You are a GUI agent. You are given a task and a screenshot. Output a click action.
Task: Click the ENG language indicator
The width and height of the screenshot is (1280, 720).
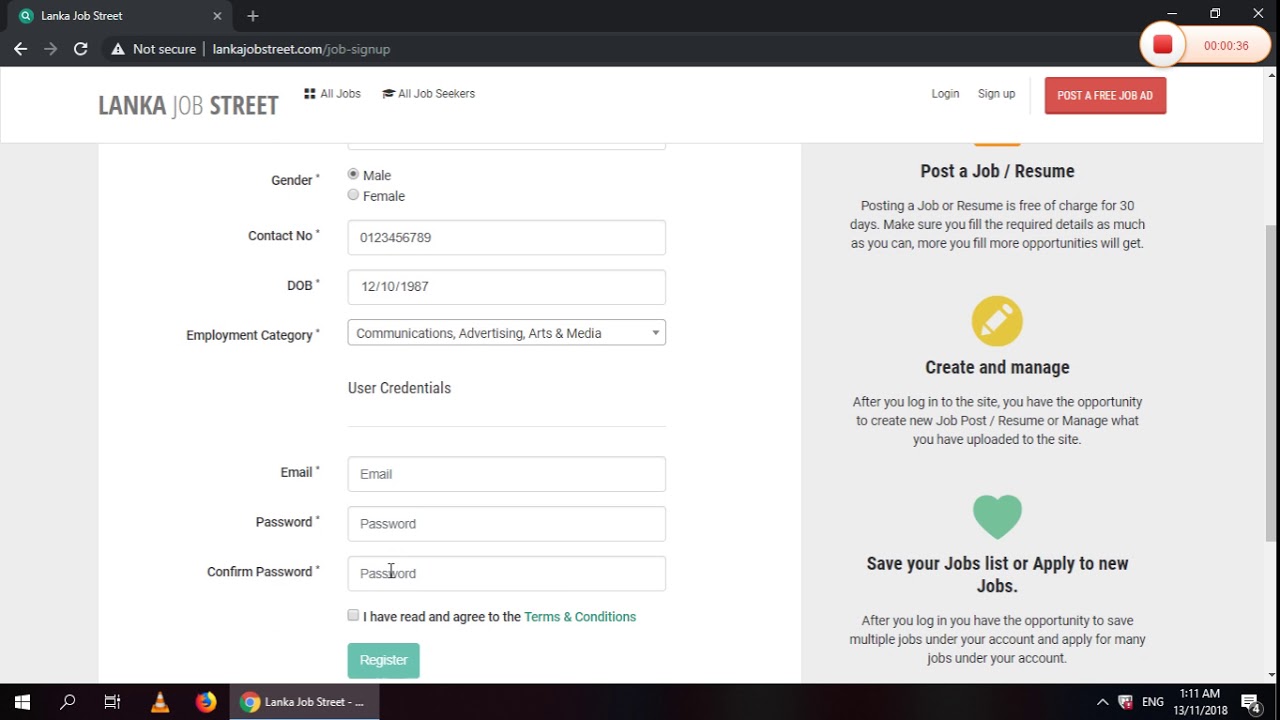coord(1153,702)
